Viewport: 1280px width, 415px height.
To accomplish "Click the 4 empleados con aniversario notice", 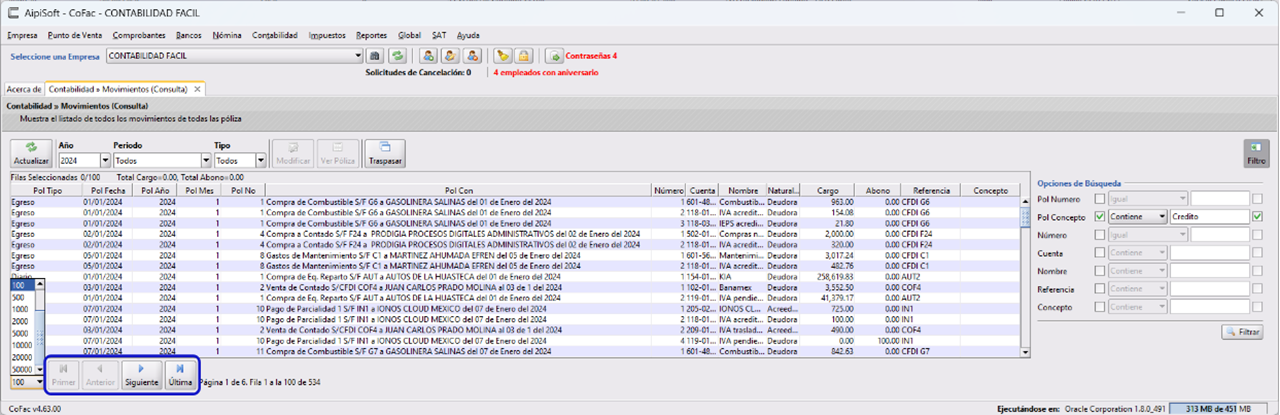I will coord(545,73).
